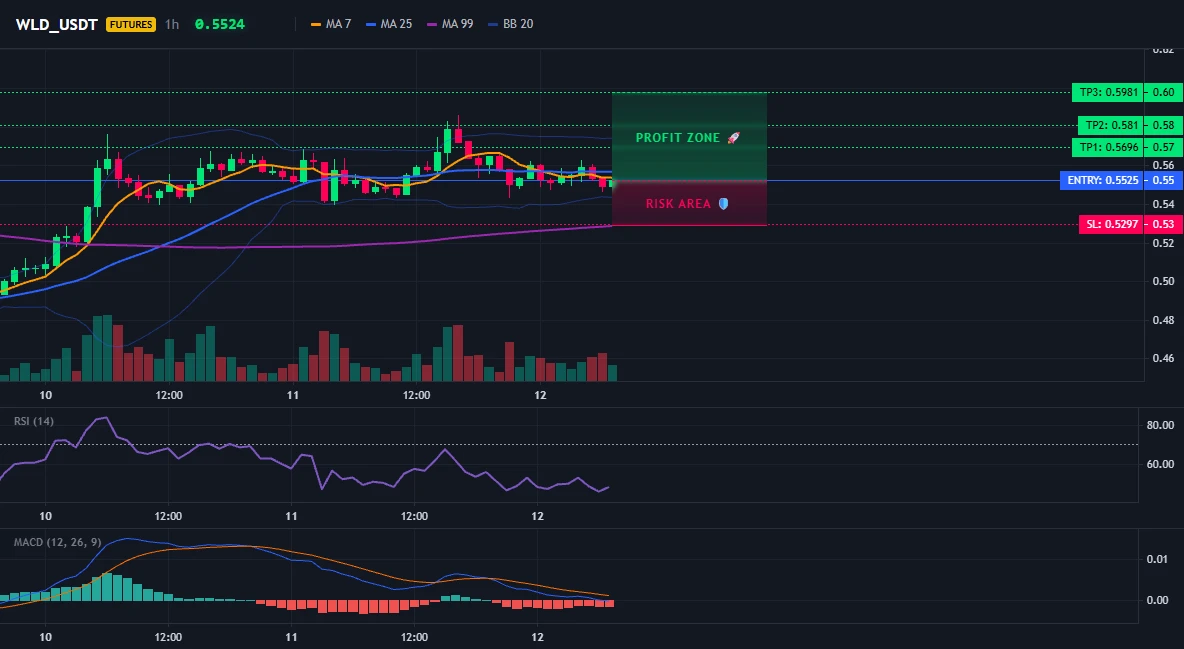Click the 80.00 RSI axis label
Screen dimensions: 1184x649
tap(1161, 425)
